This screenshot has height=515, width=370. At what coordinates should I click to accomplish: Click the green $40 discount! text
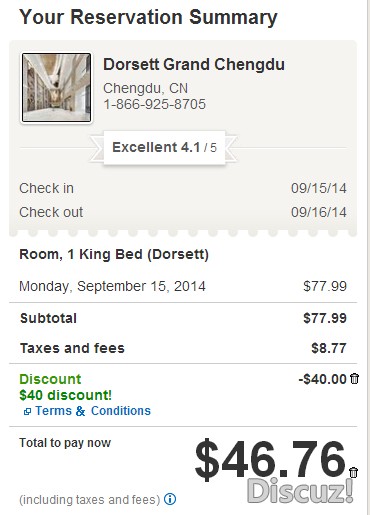point(66,395)
